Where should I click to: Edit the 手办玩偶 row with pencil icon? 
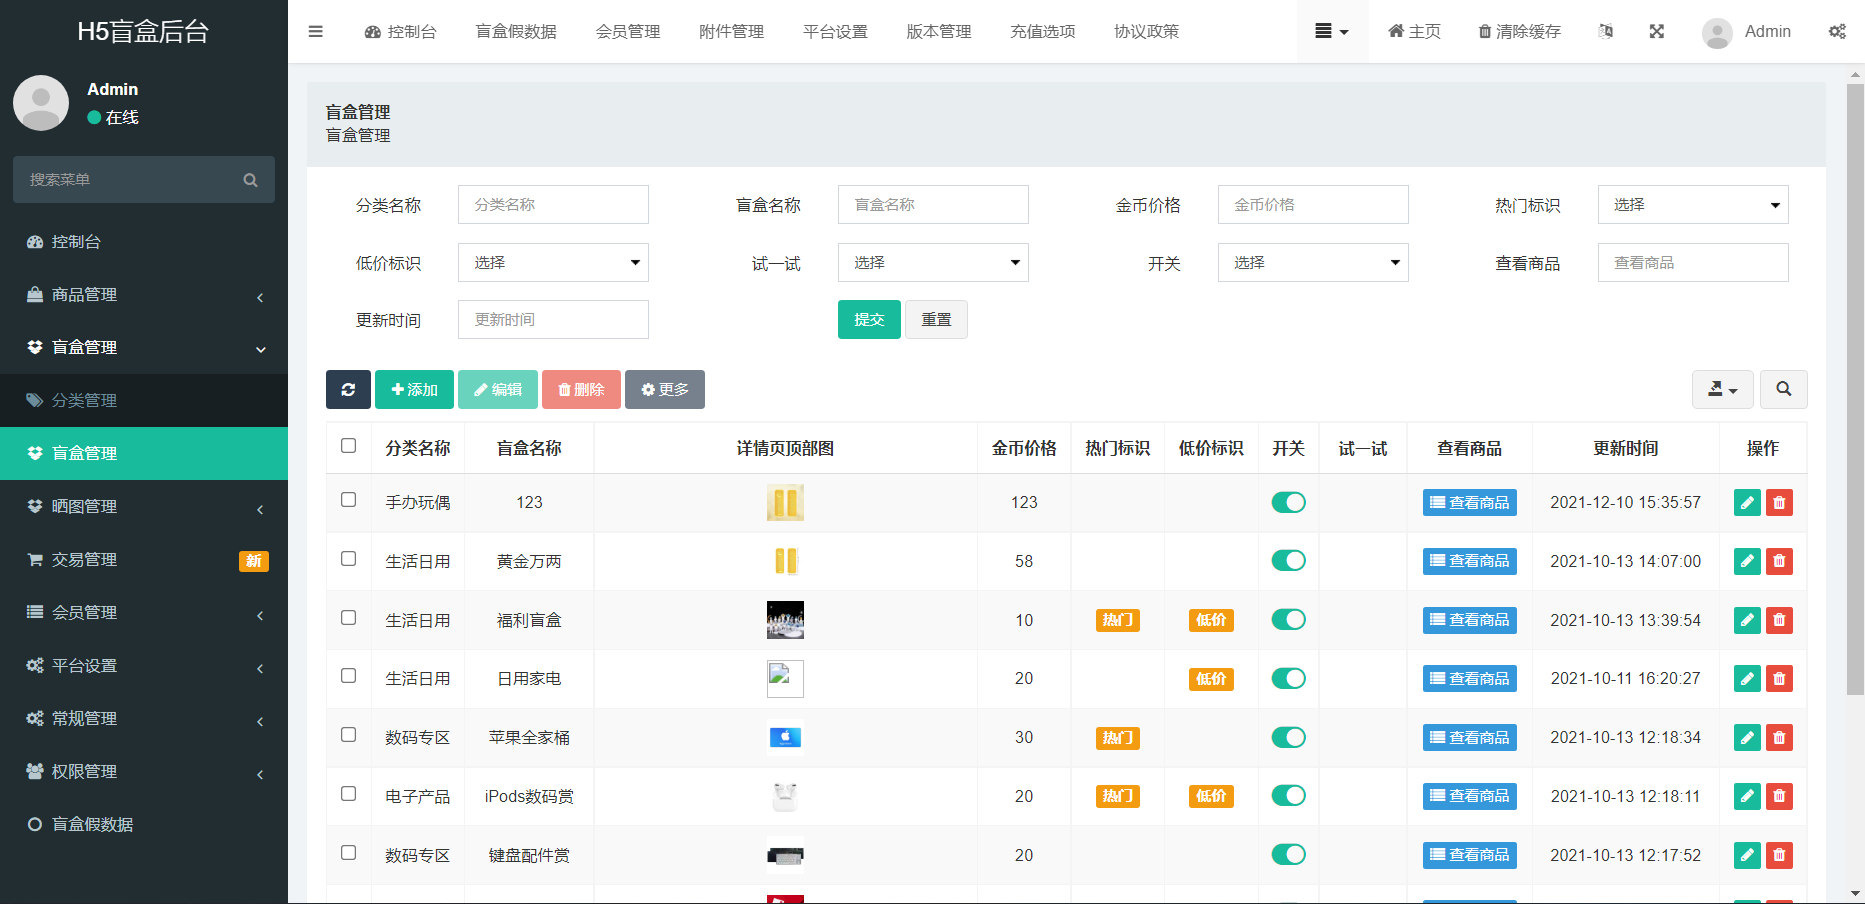pos(1747,503)
